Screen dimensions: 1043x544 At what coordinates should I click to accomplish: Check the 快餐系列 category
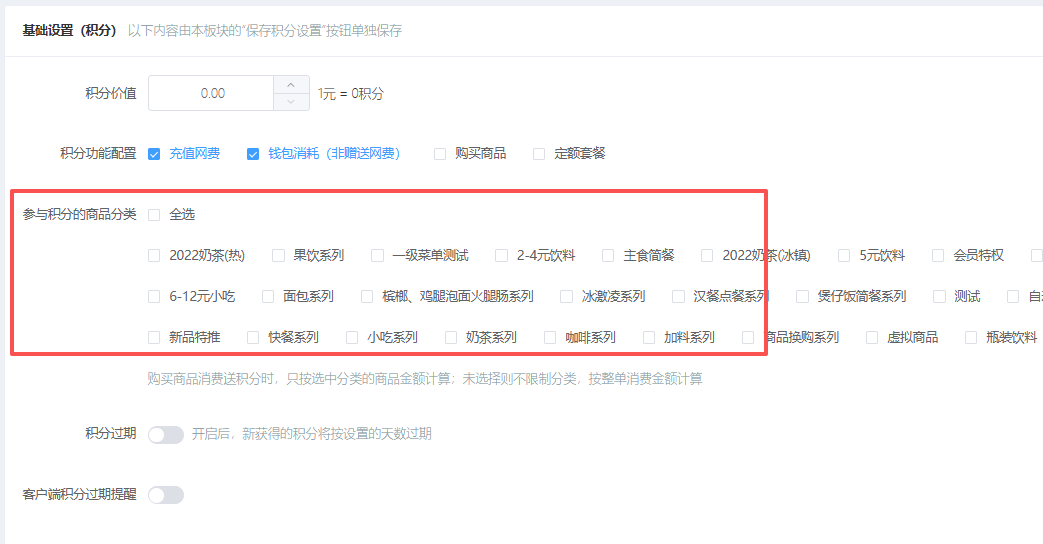(253, 338)
